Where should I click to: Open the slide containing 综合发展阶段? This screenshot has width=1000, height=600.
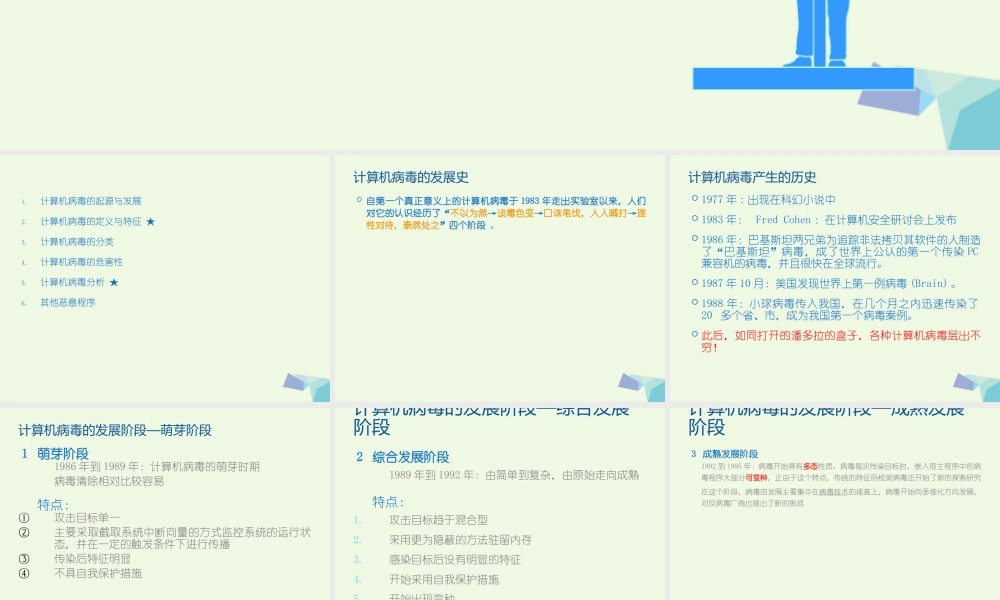coord(499,504)
